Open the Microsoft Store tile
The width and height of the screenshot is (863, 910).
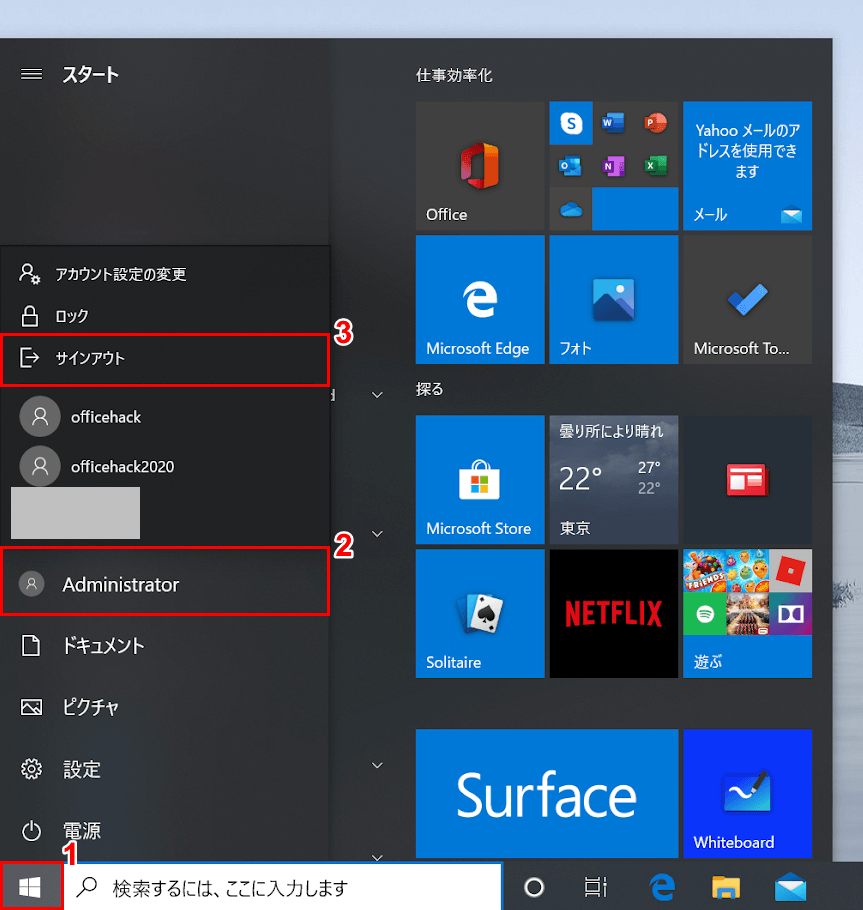[479, 480]
